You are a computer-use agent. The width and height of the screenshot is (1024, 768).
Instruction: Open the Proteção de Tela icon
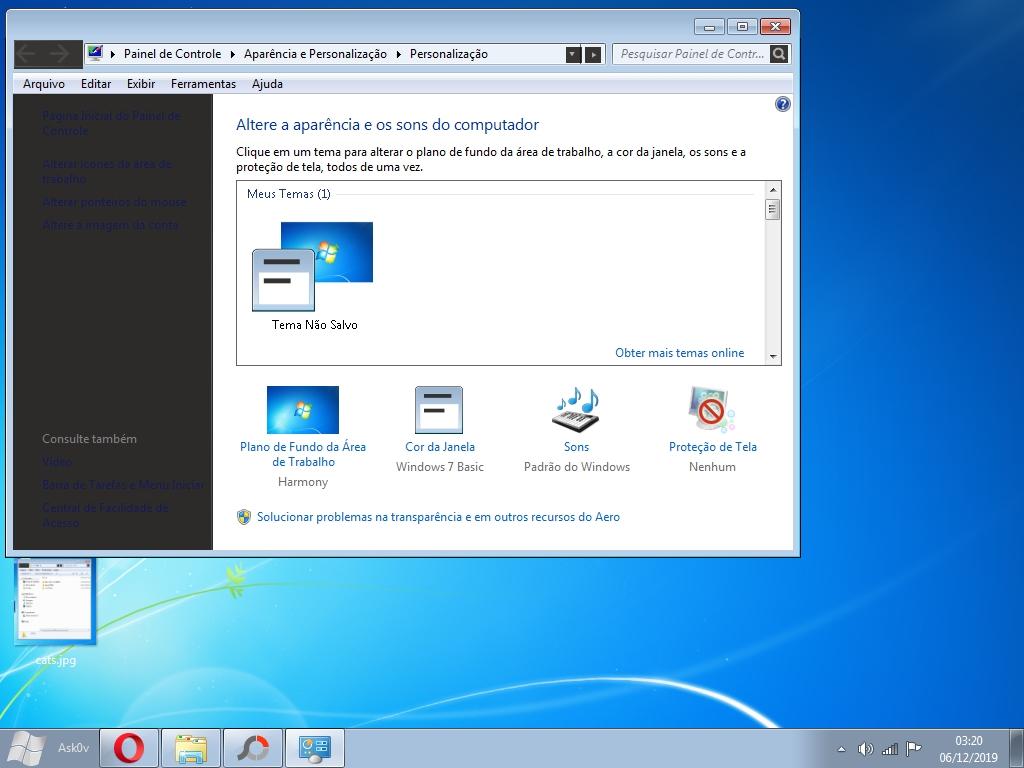(712, 409)
